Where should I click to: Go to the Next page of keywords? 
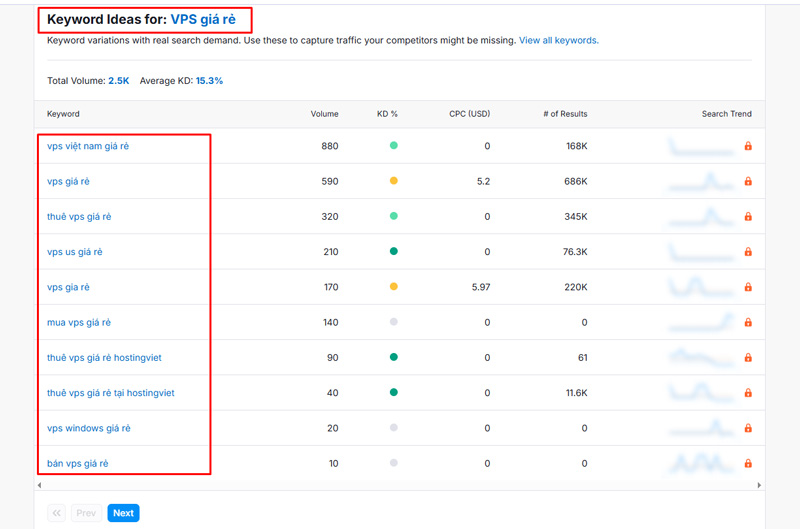click(x=123, y=513)
